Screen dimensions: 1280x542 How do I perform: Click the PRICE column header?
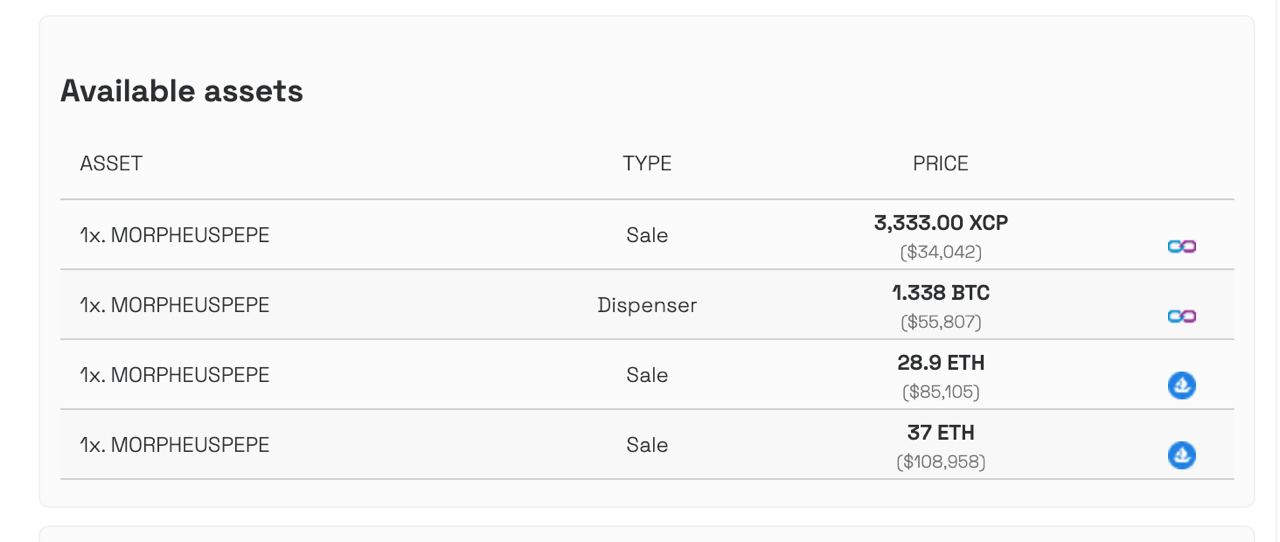[941, 163]
